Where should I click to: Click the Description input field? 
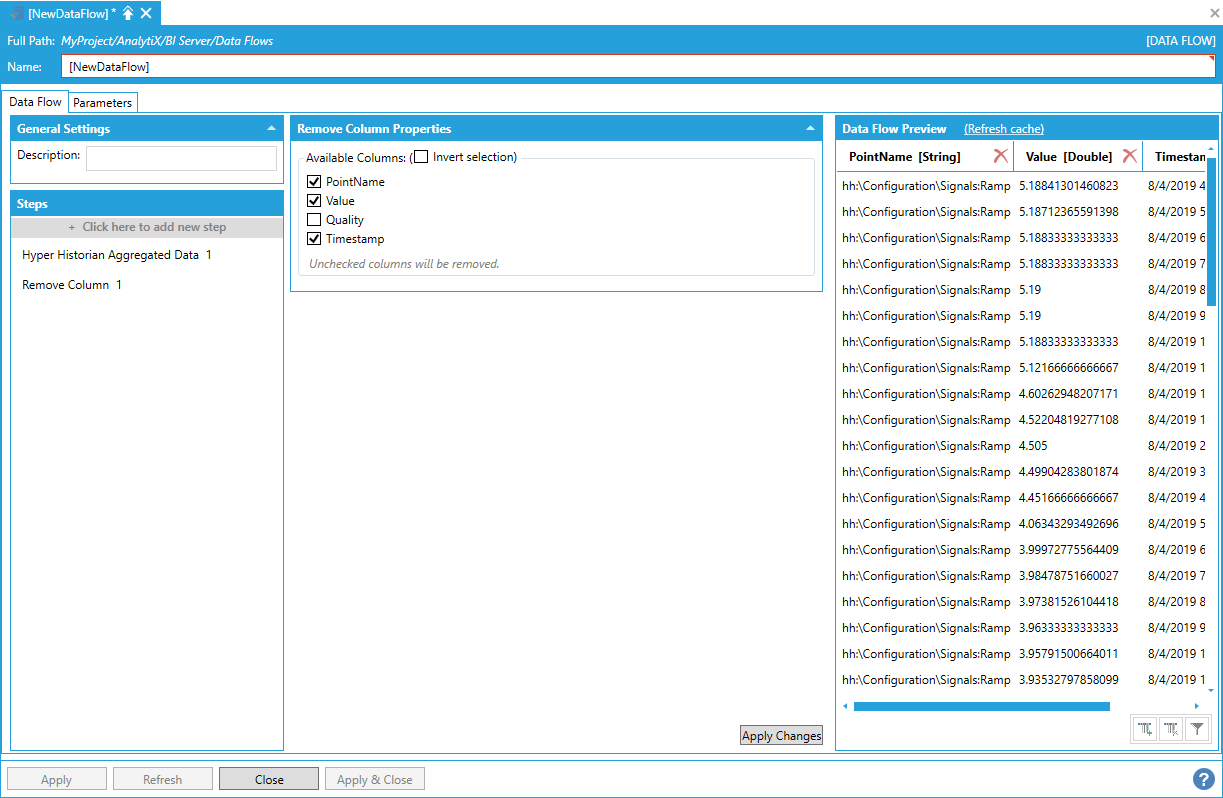click(x=181, y=158)
